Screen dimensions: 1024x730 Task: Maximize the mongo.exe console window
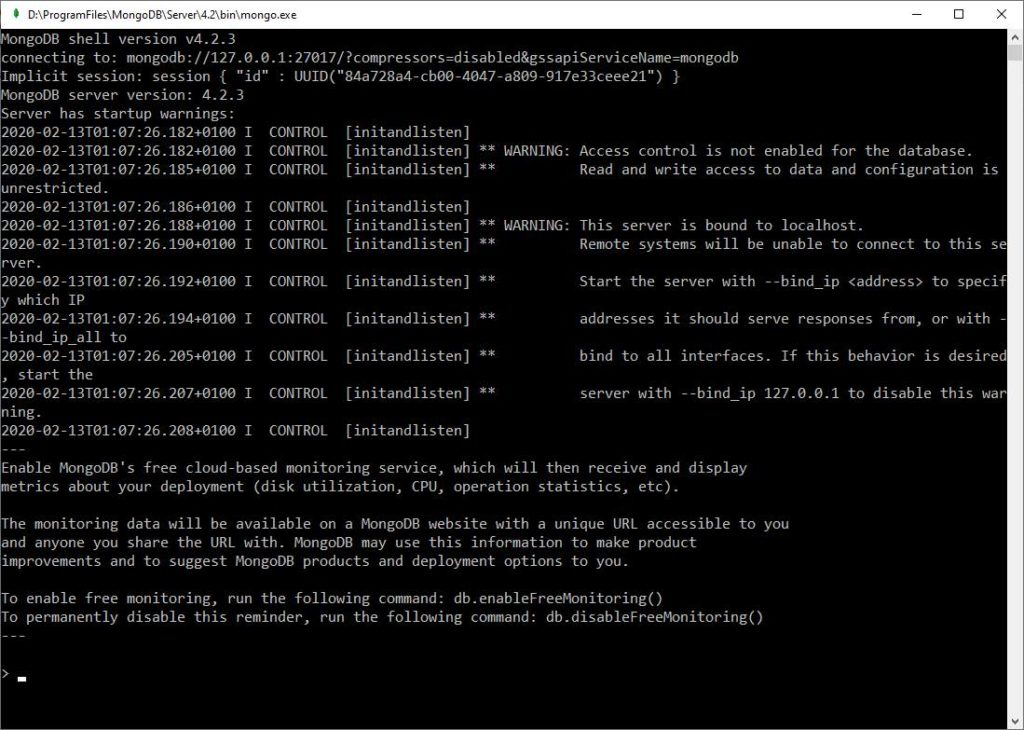point(959,14)
